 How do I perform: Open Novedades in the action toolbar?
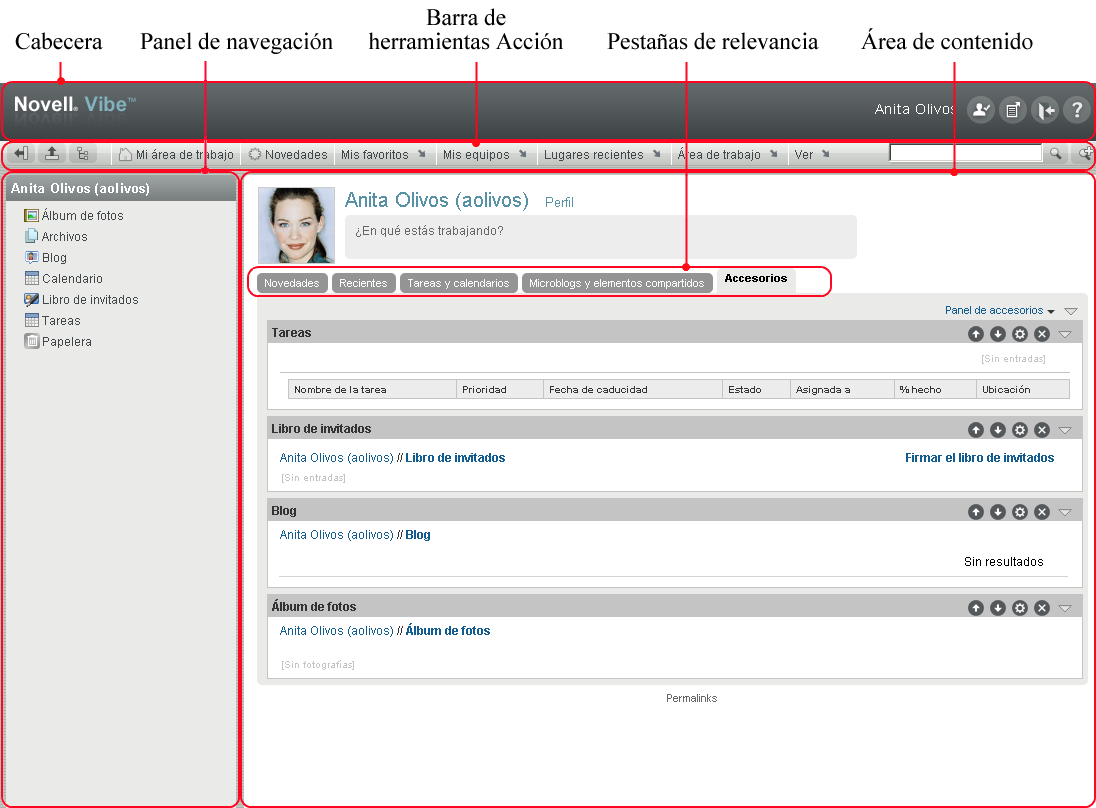click(288, 154)
